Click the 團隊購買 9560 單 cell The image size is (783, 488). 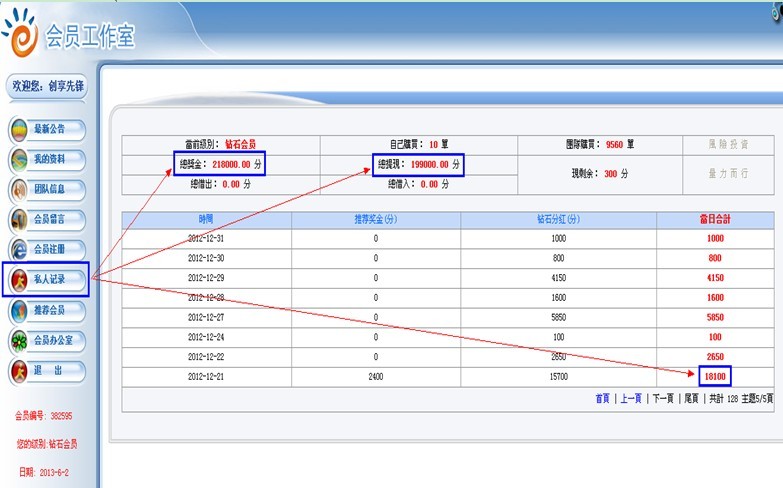600,145
